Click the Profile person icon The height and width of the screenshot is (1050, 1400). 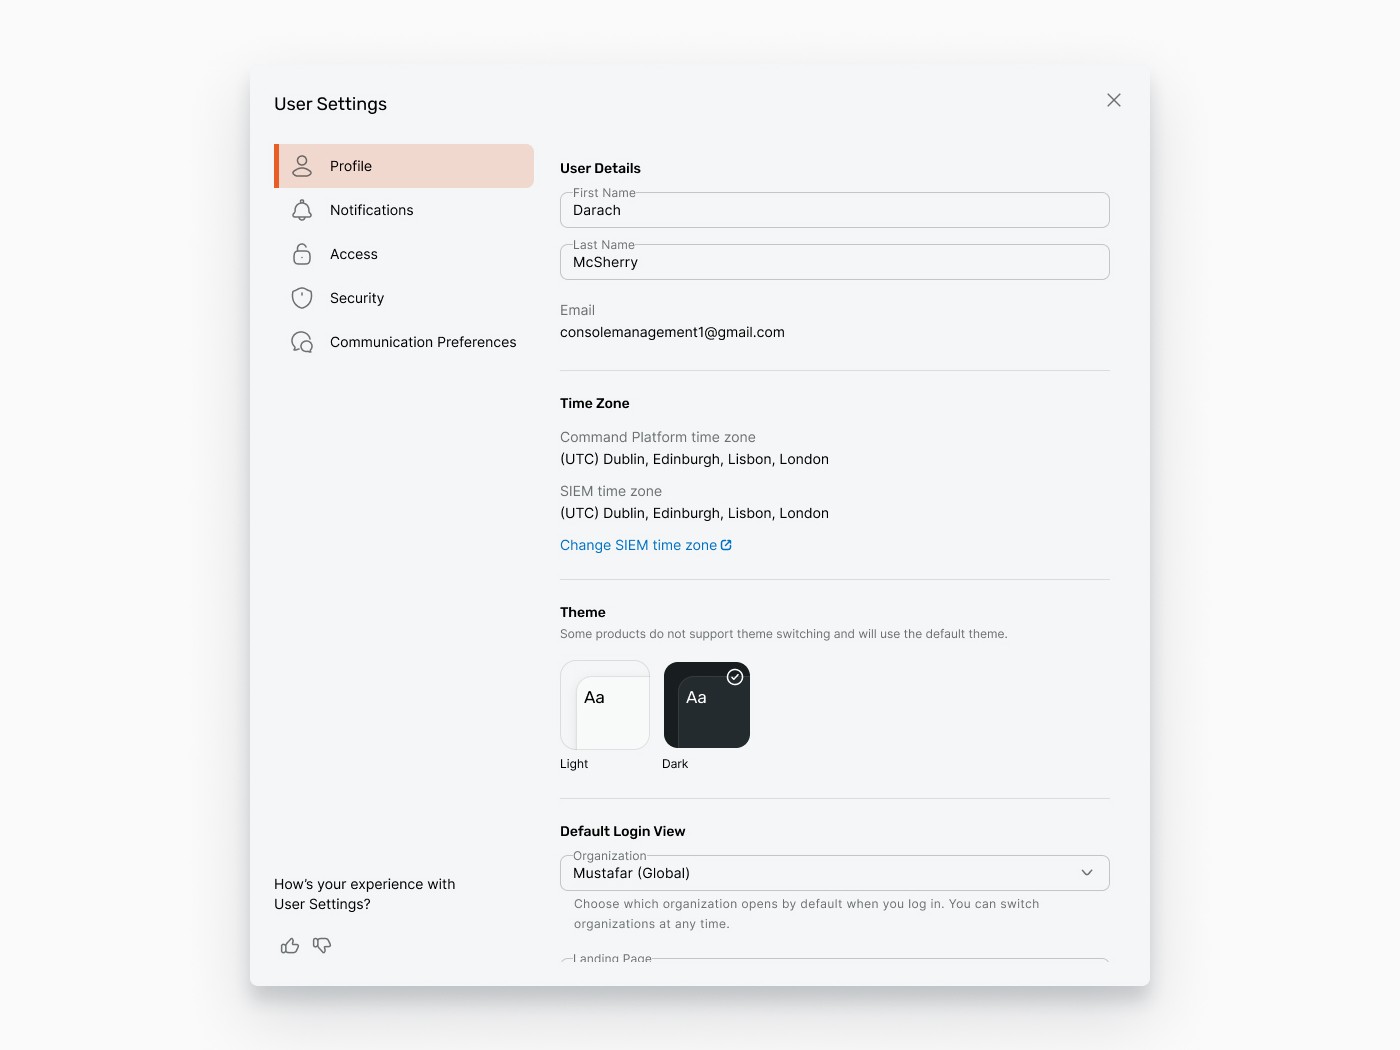[x=302, y=166]
